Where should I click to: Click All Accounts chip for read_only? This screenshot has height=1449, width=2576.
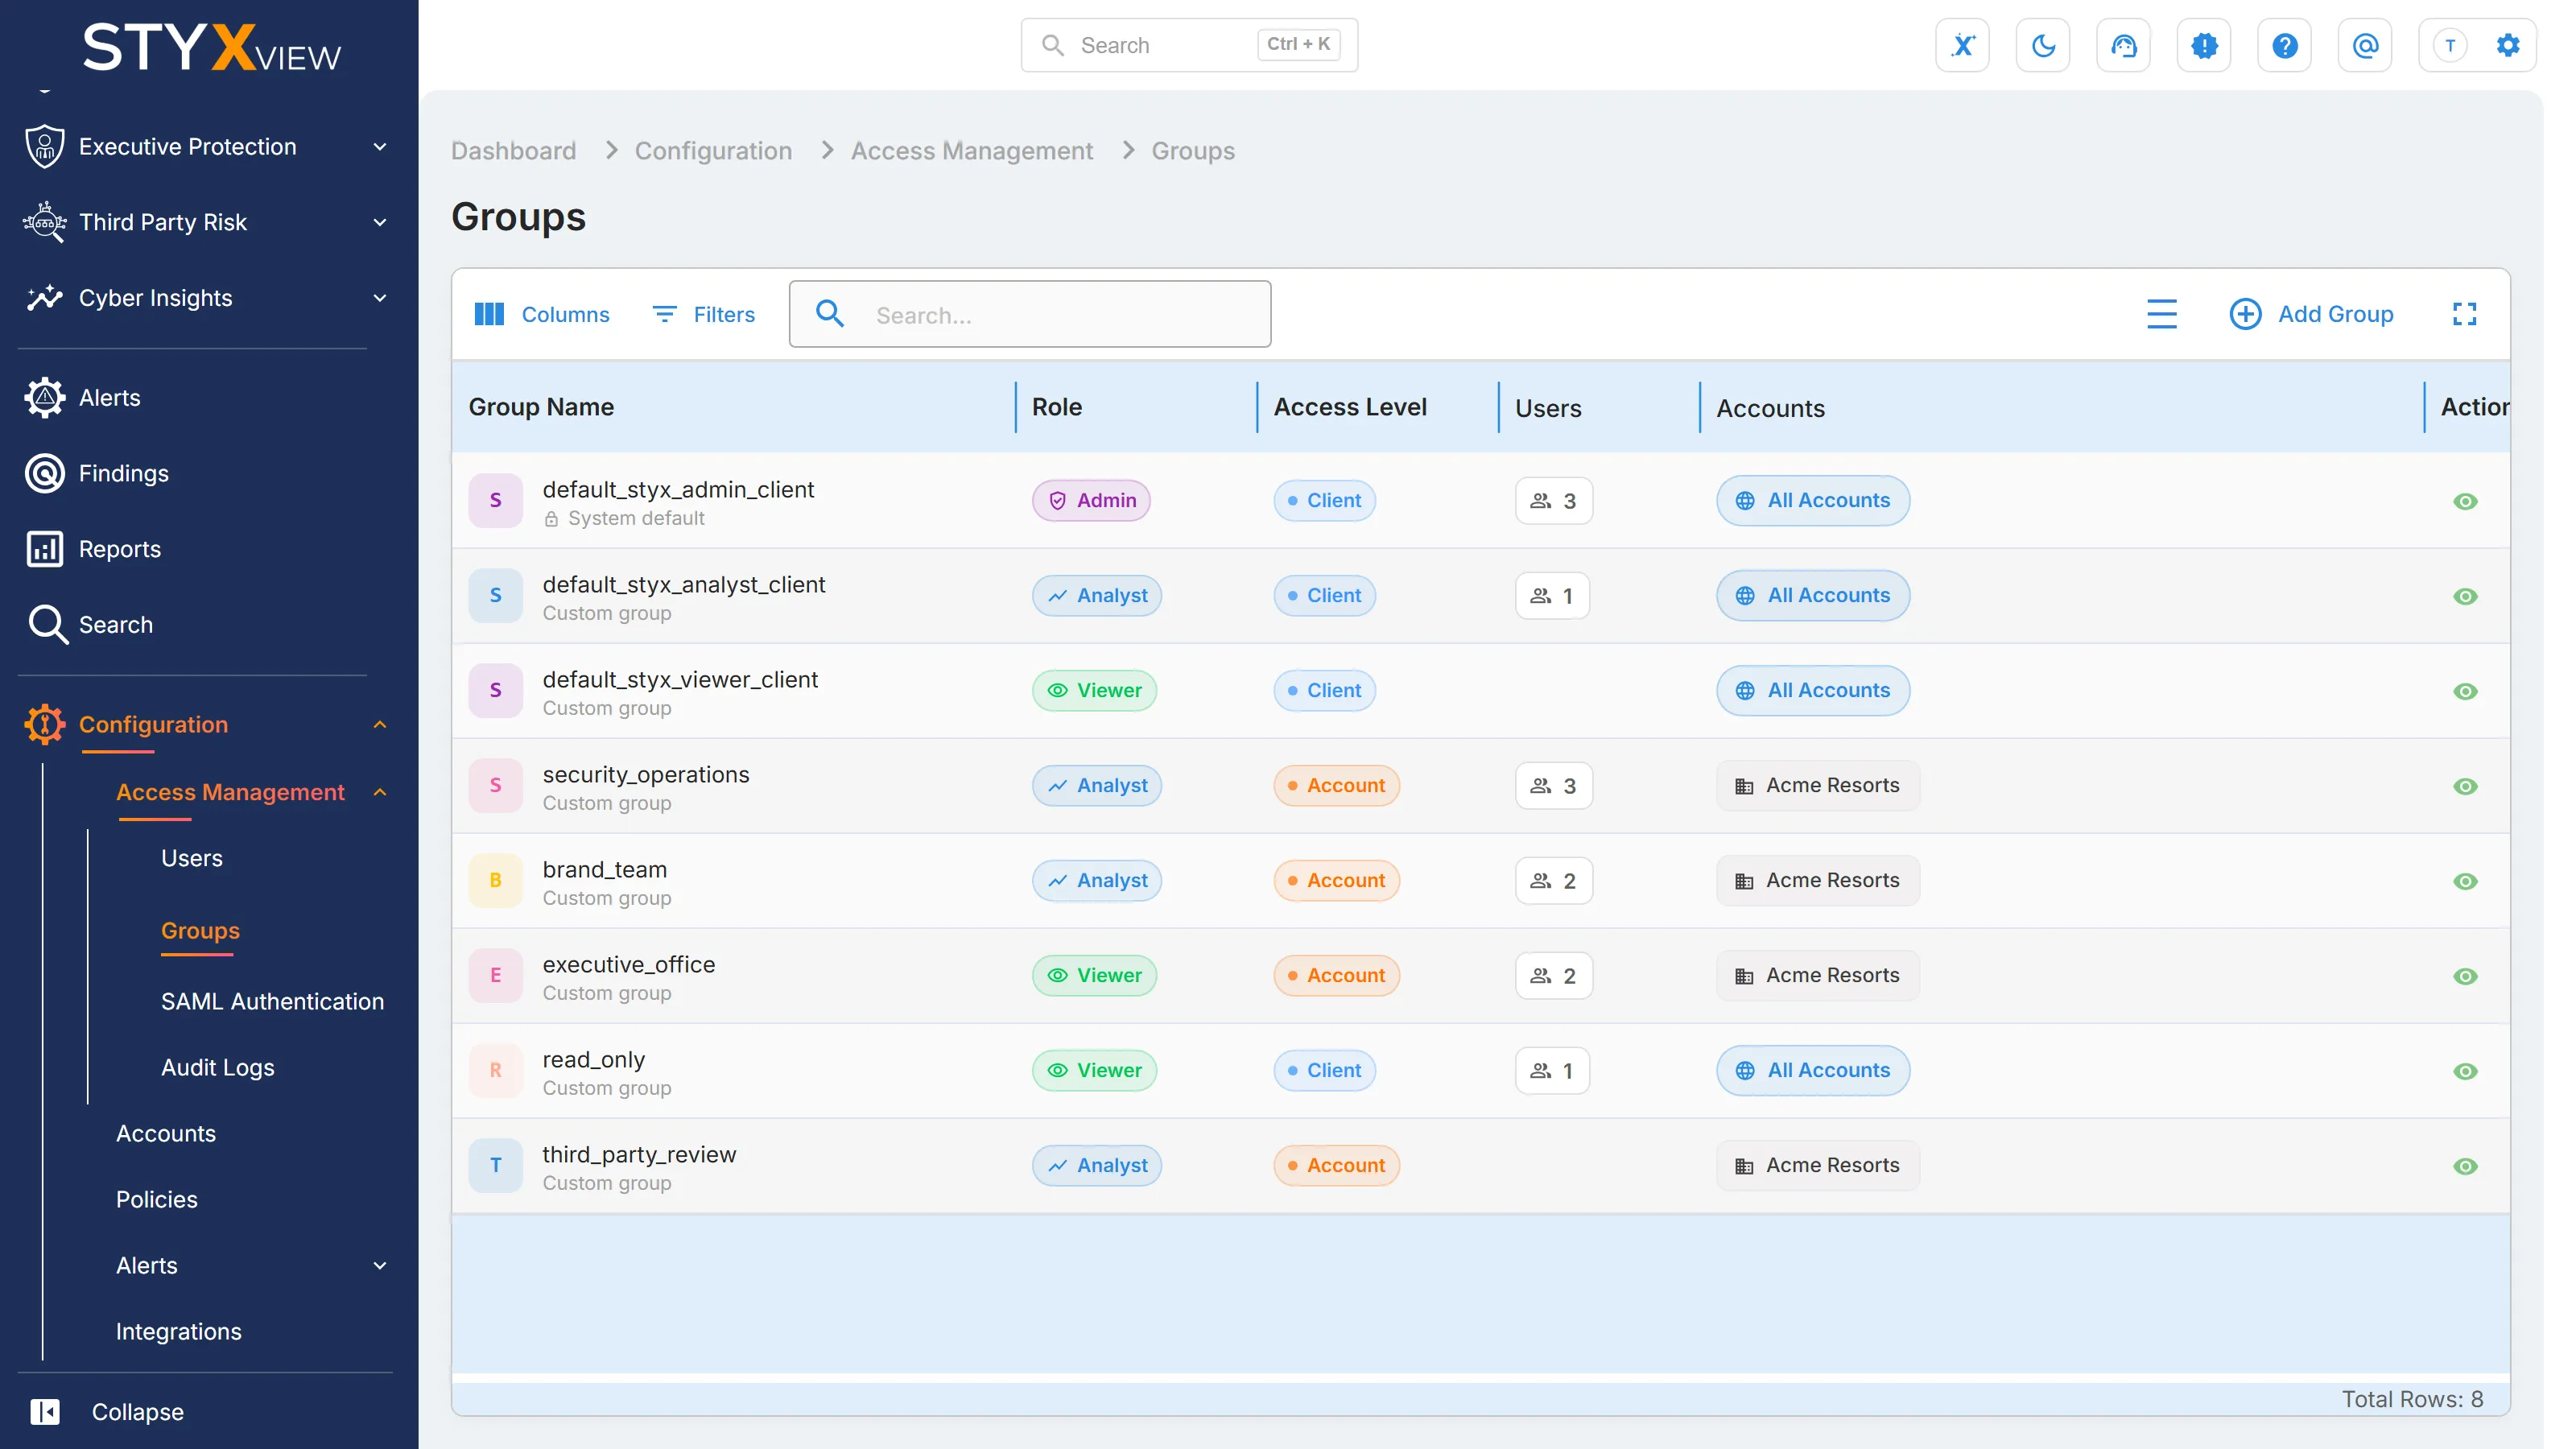tap(1812, 1071)
